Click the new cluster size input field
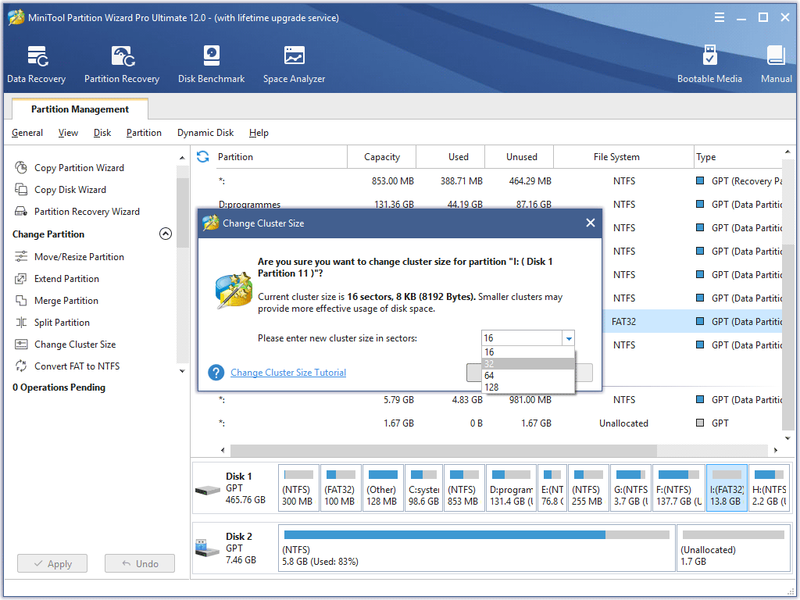 click(x=522, y=338)
